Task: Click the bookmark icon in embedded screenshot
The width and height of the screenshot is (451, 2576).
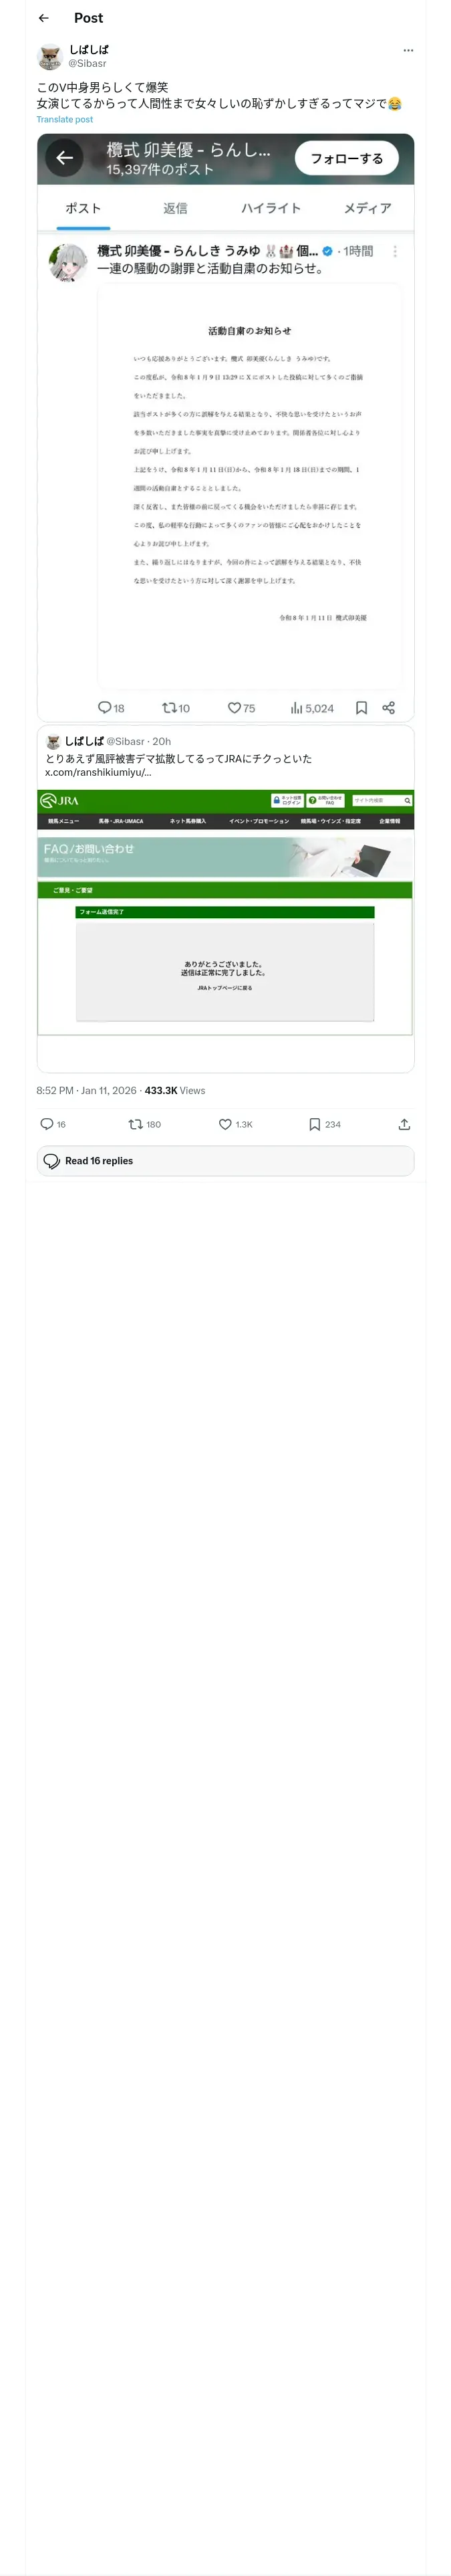Action: tap(361, 708)
